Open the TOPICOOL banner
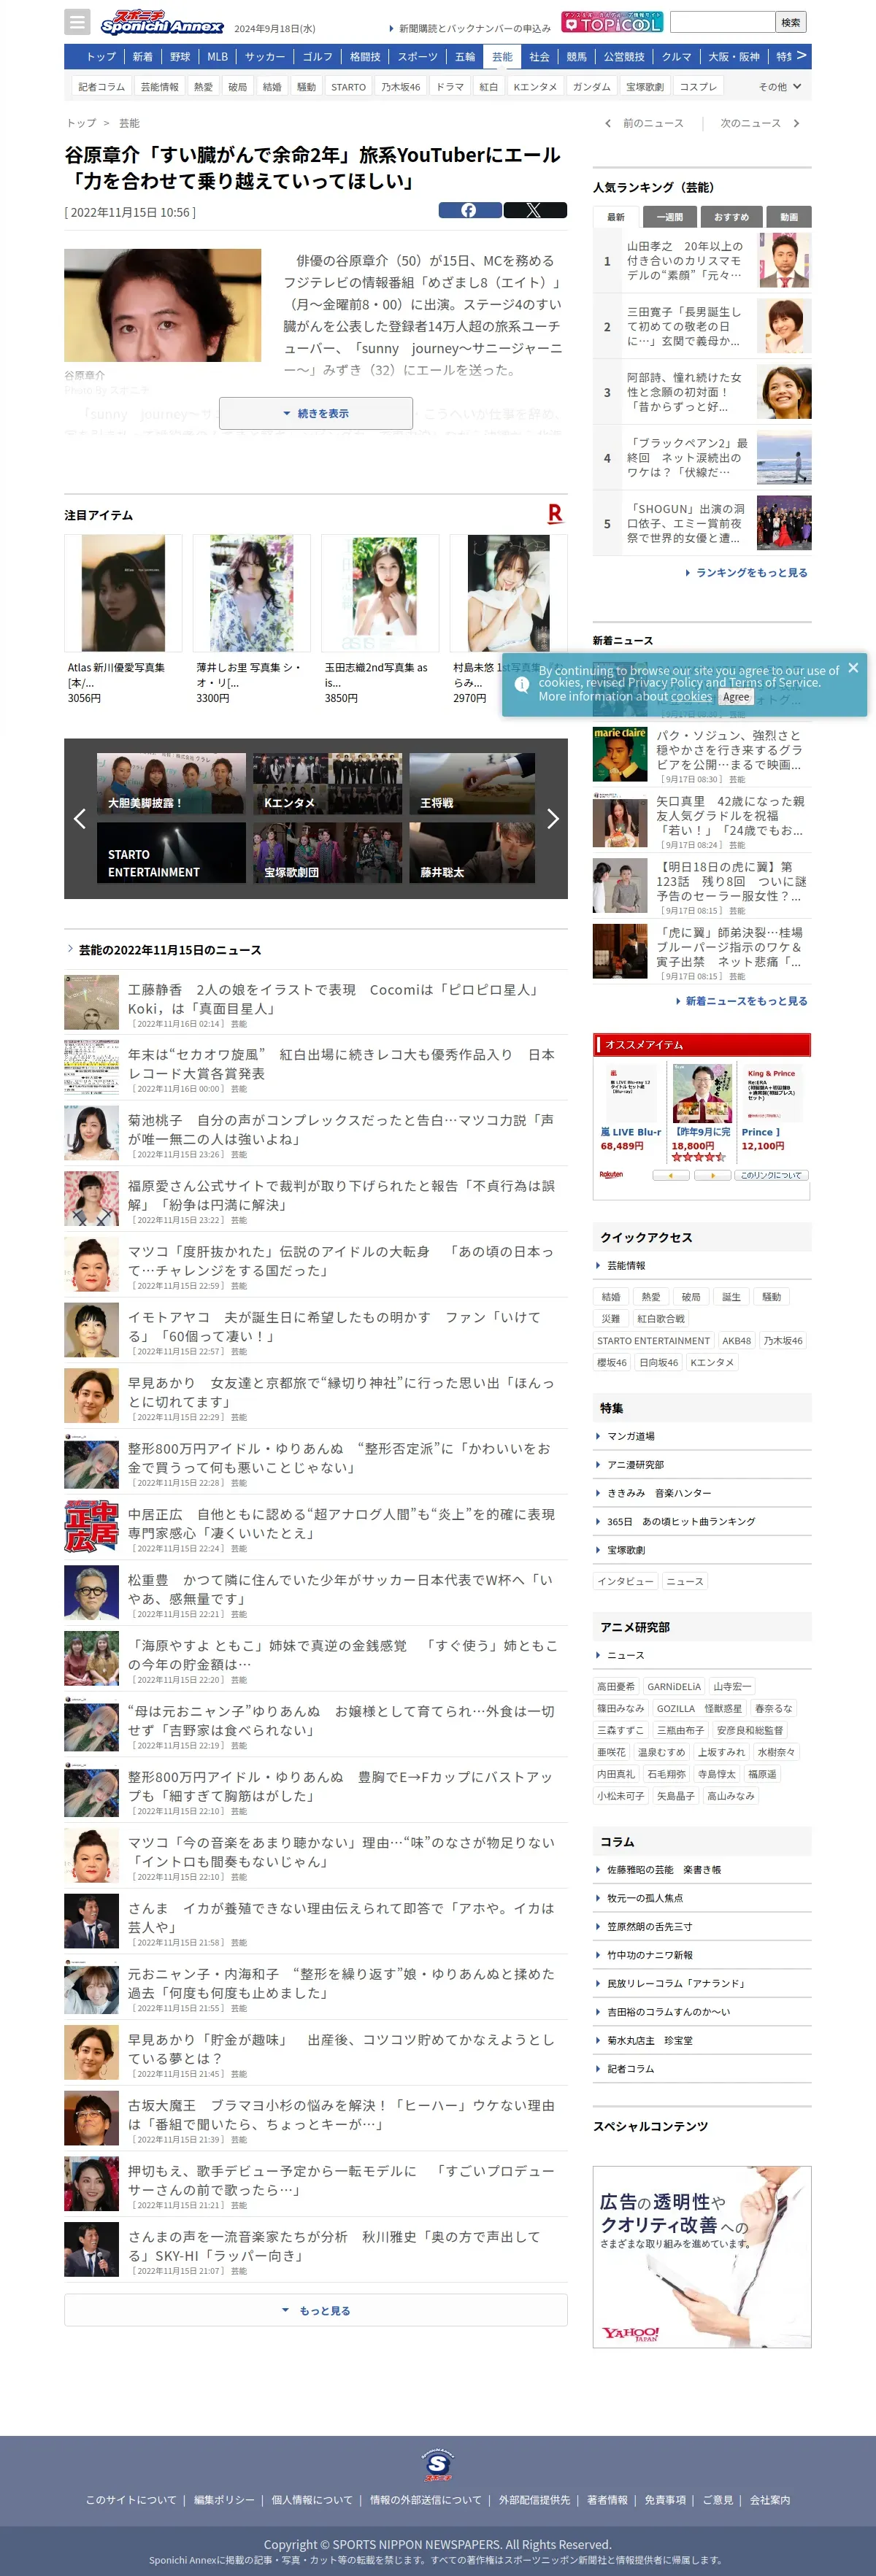This screenshot has width=876, height=2576. pos(612,22)
